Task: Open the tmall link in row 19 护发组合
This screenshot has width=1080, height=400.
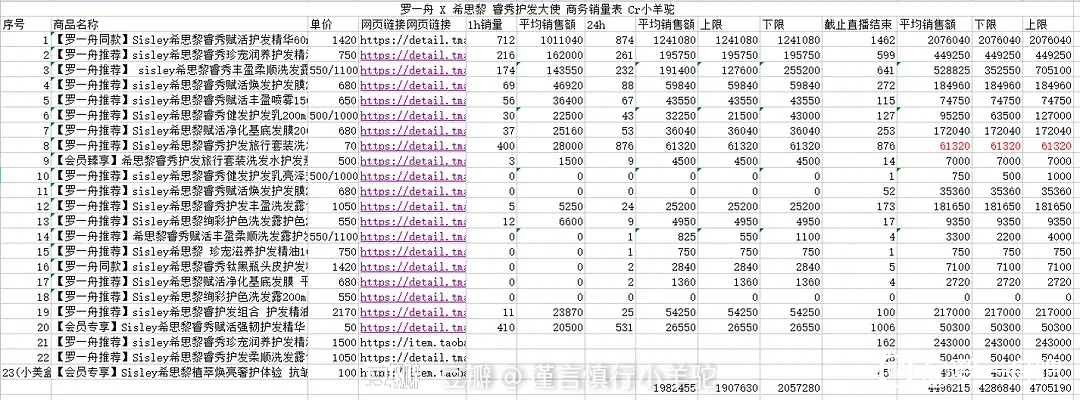Action: click(412, 313)
